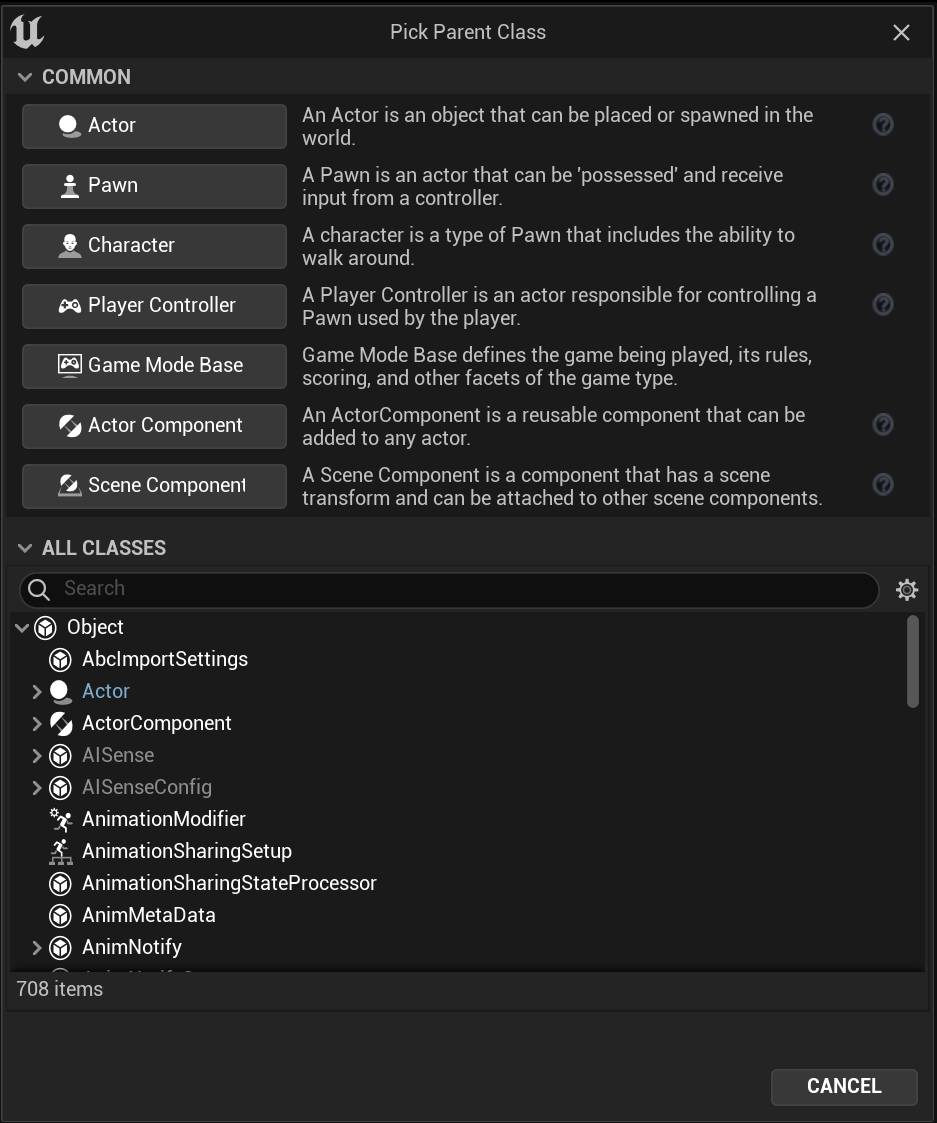Click help icon for Scene Component
Screen dimensions: 937x1123
(883, 485)
